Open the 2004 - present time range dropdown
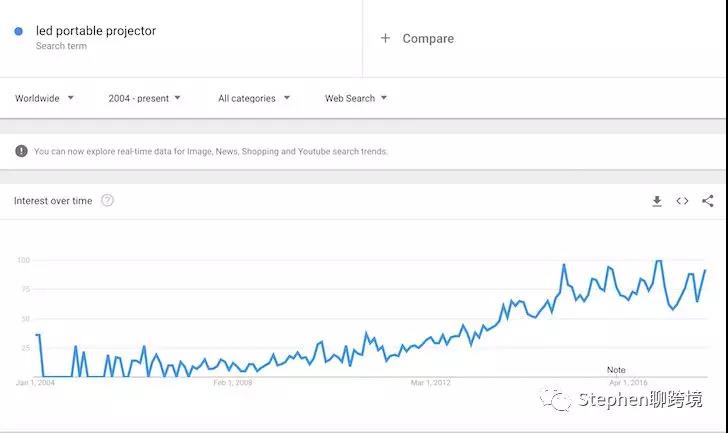Viewport: 728px width, 433px height. coord(144,98)
